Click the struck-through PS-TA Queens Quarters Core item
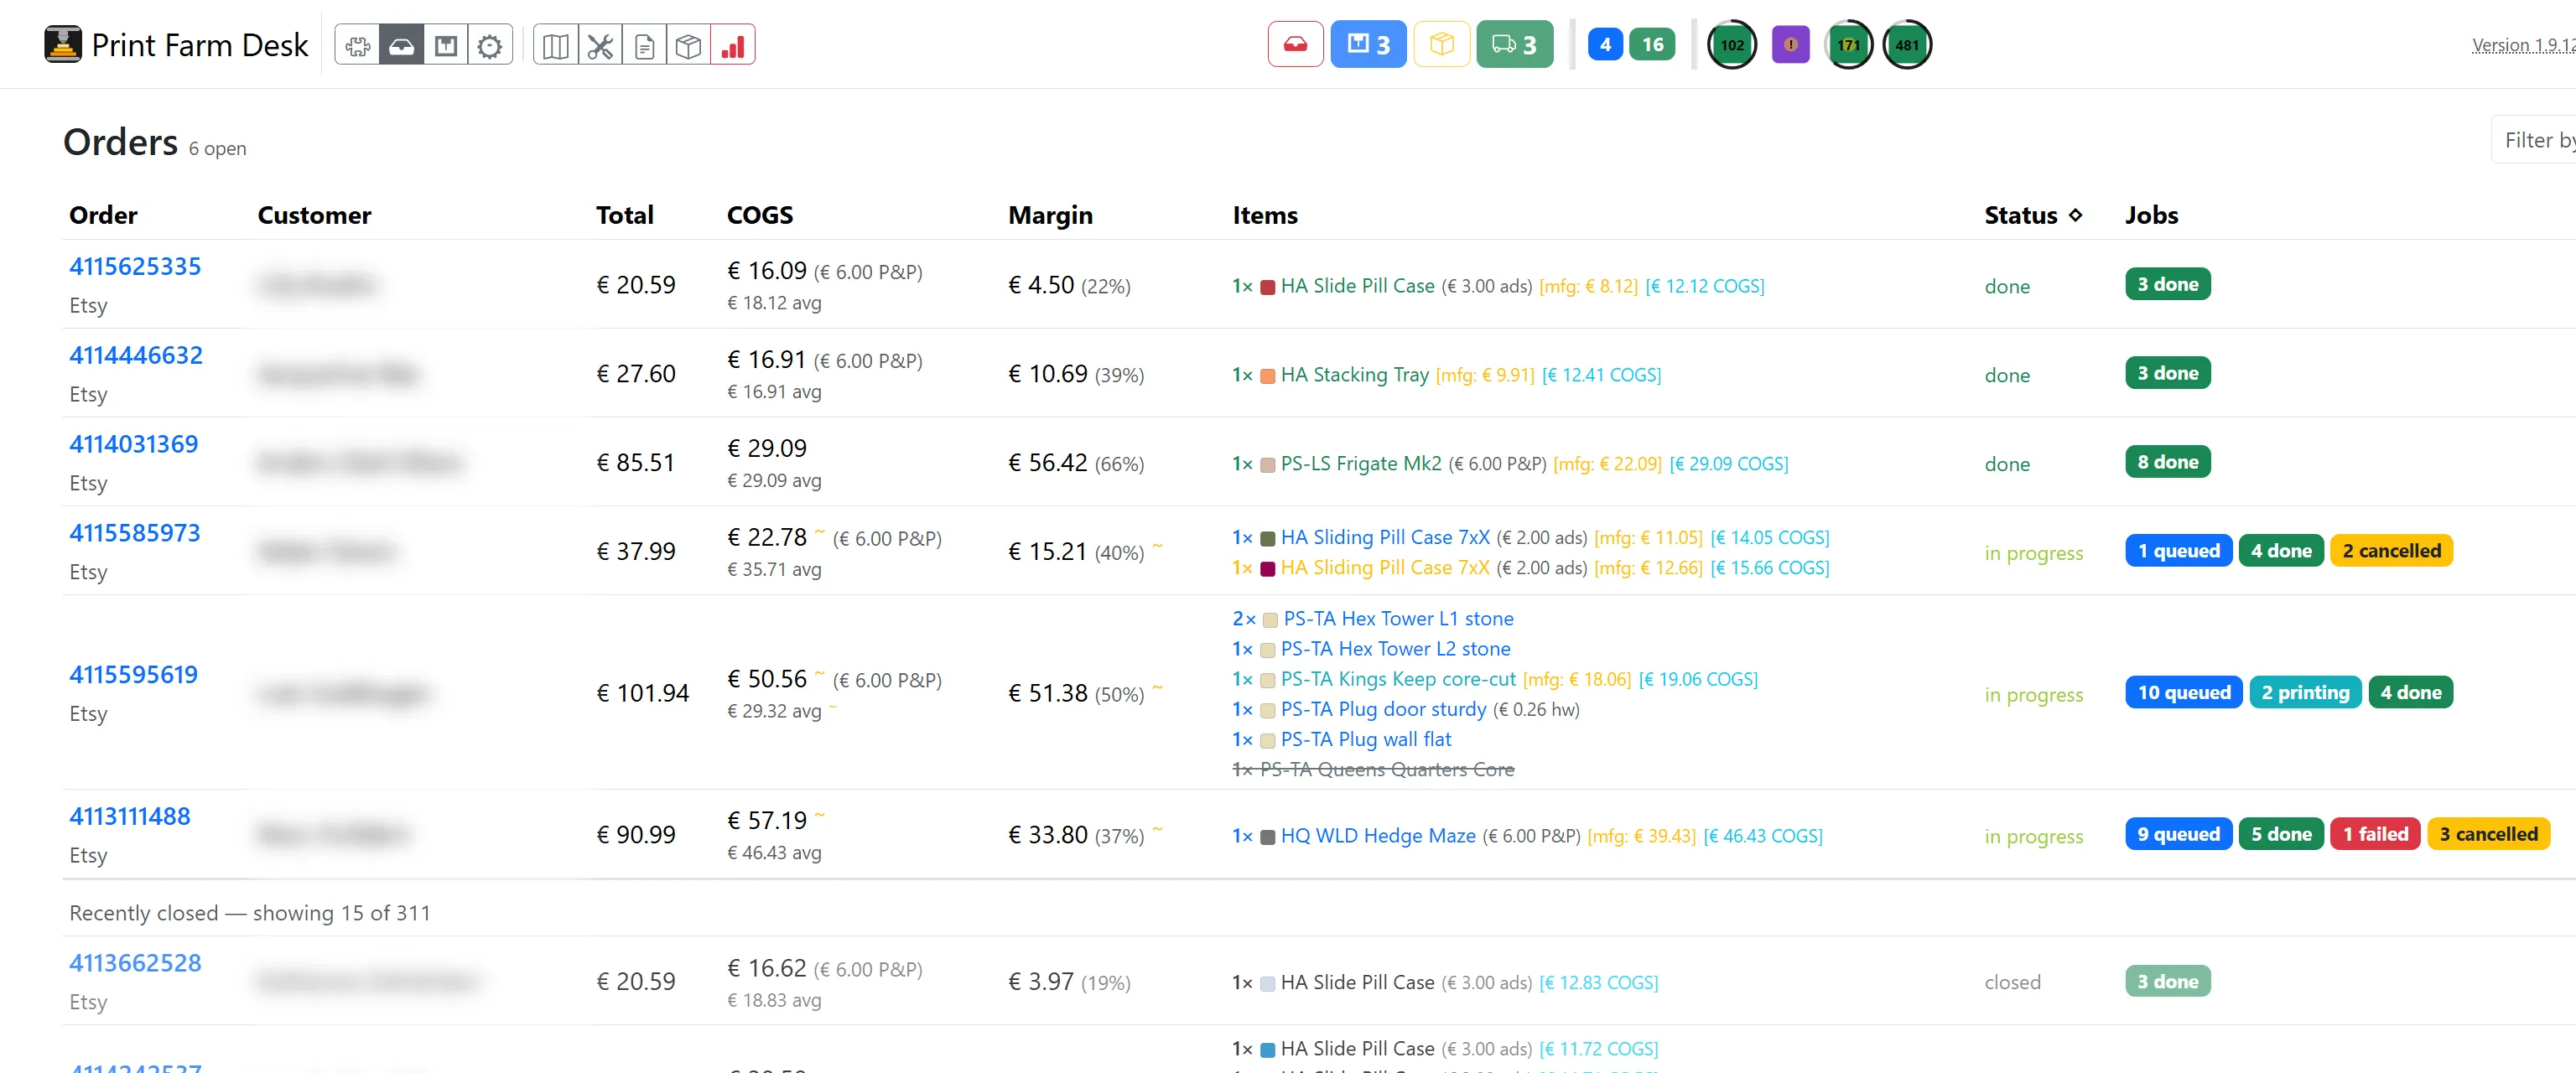The width and height of the screenshot is (2576, 1073). (1372, 769)
